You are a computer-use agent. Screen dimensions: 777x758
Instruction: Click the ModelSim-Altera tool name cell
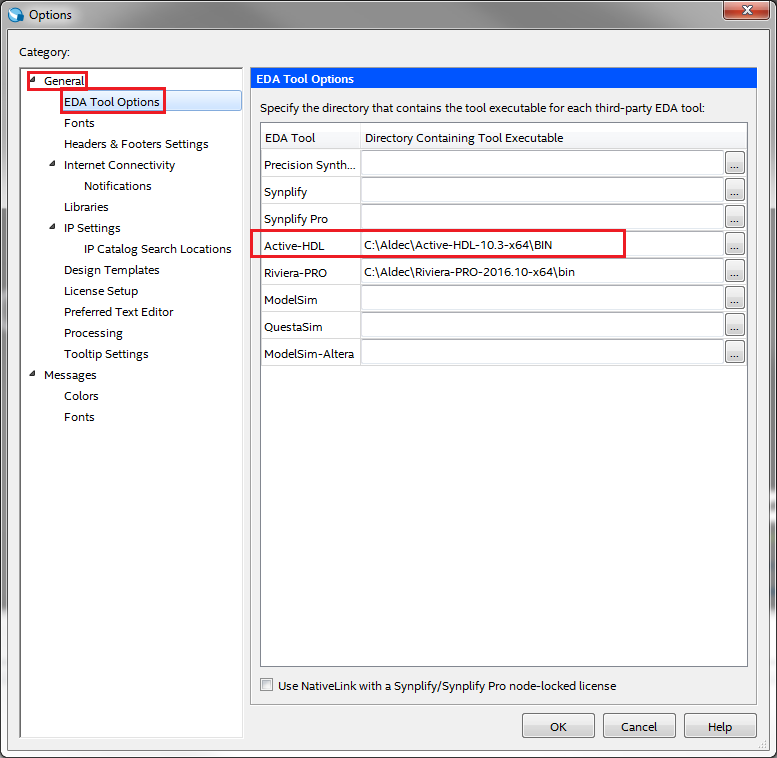[x=311, y=353]
